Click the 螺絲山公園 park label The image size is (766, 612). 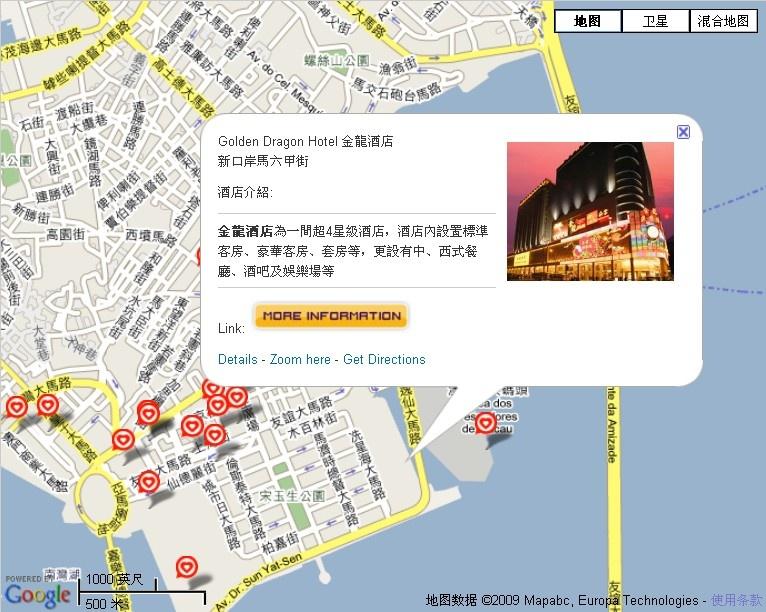tap(337, 61)
